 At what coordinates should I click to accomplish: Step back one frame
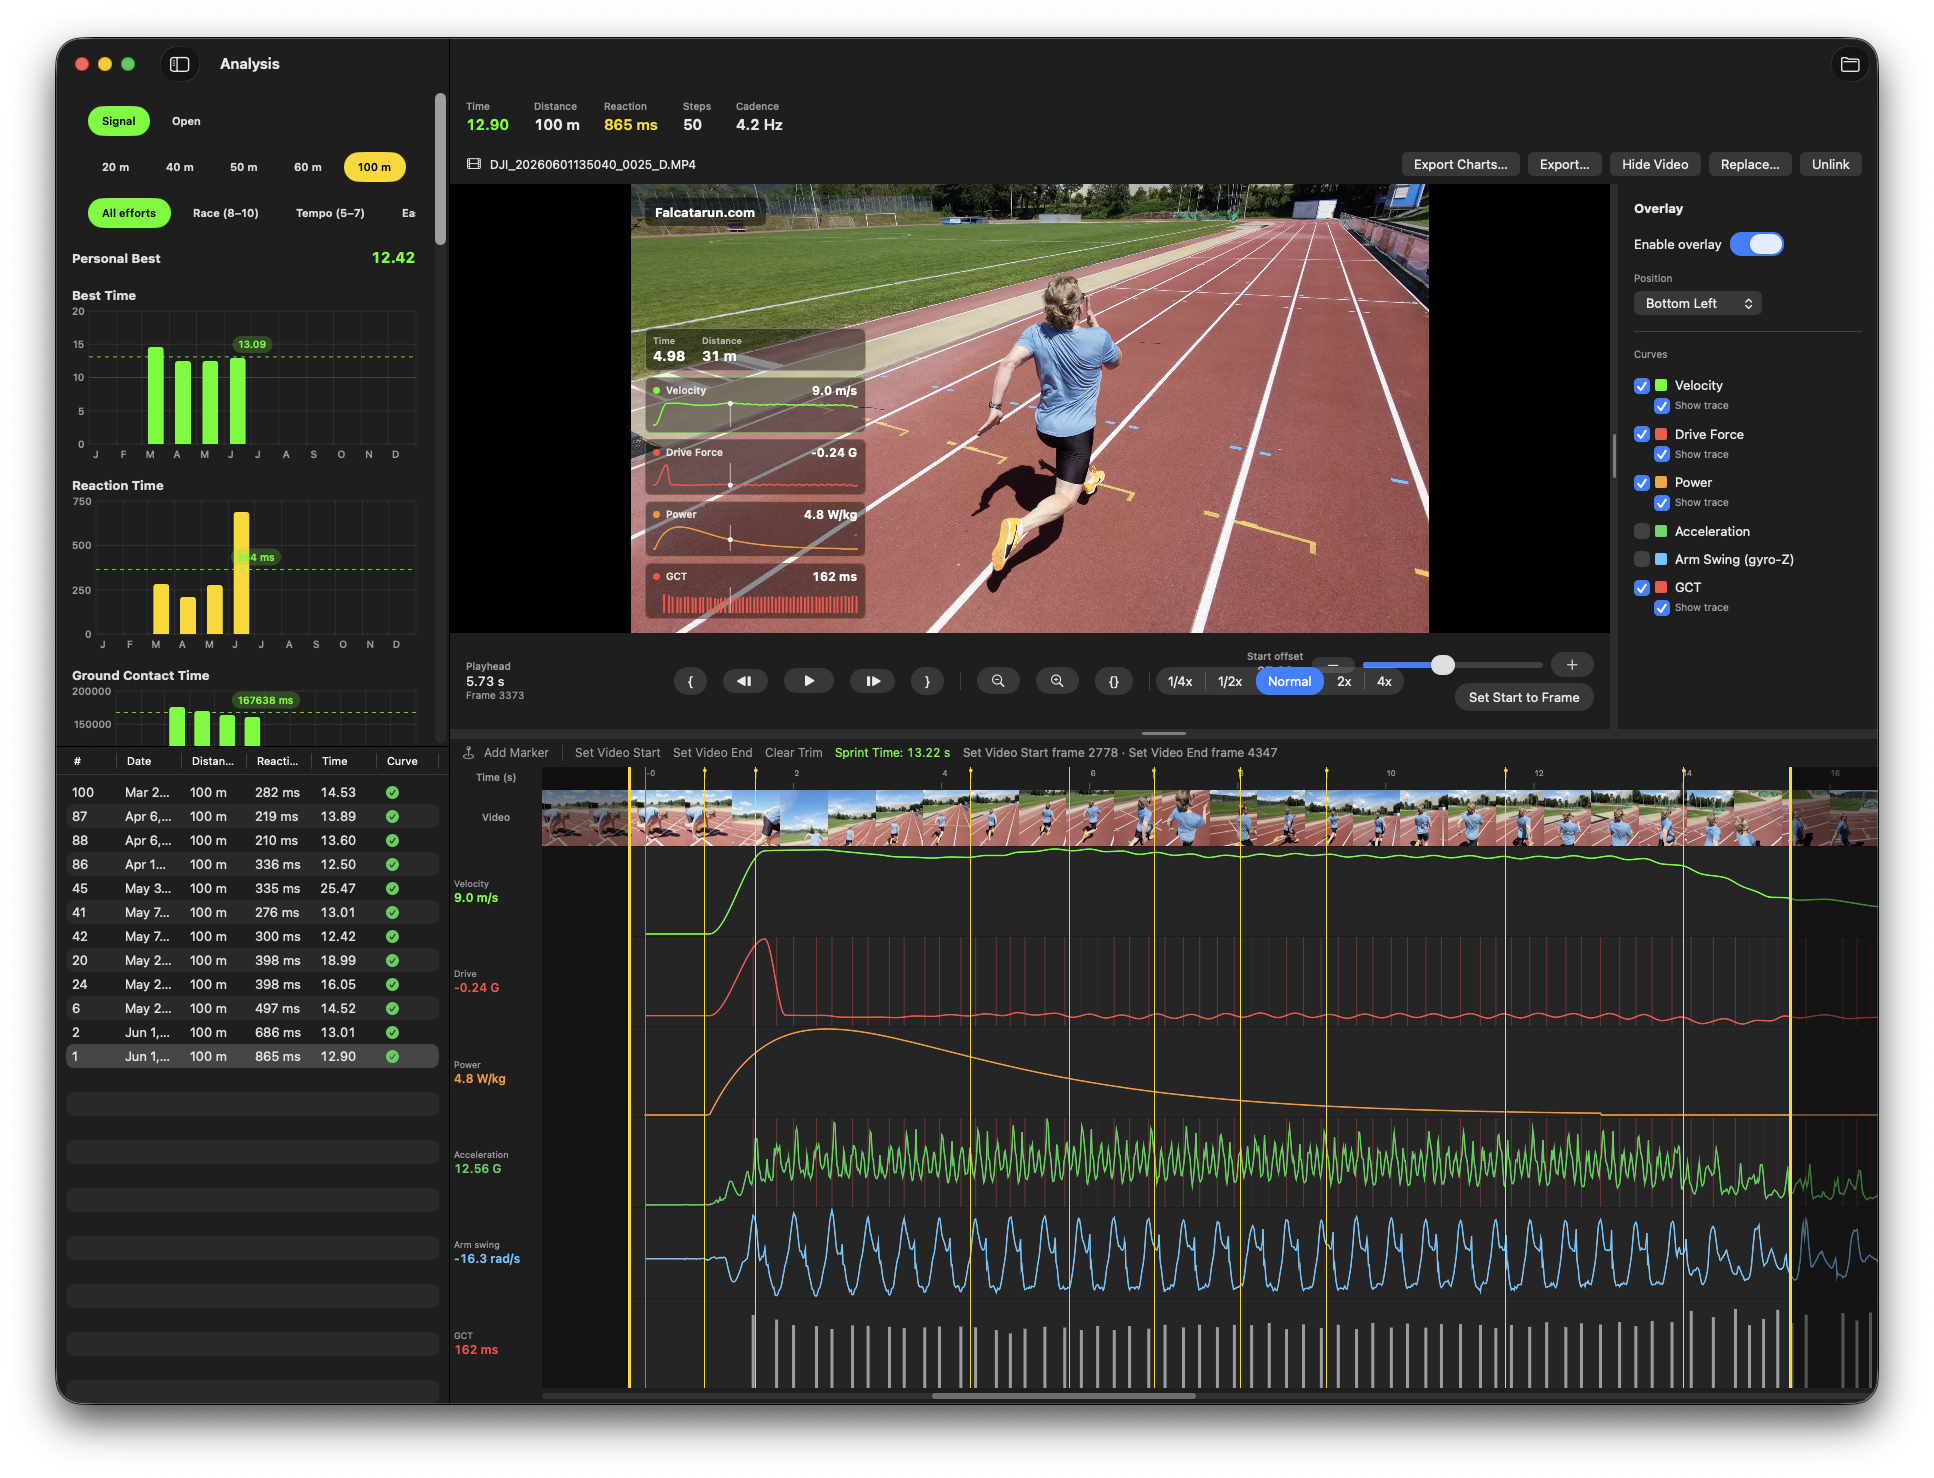[745, 681]
